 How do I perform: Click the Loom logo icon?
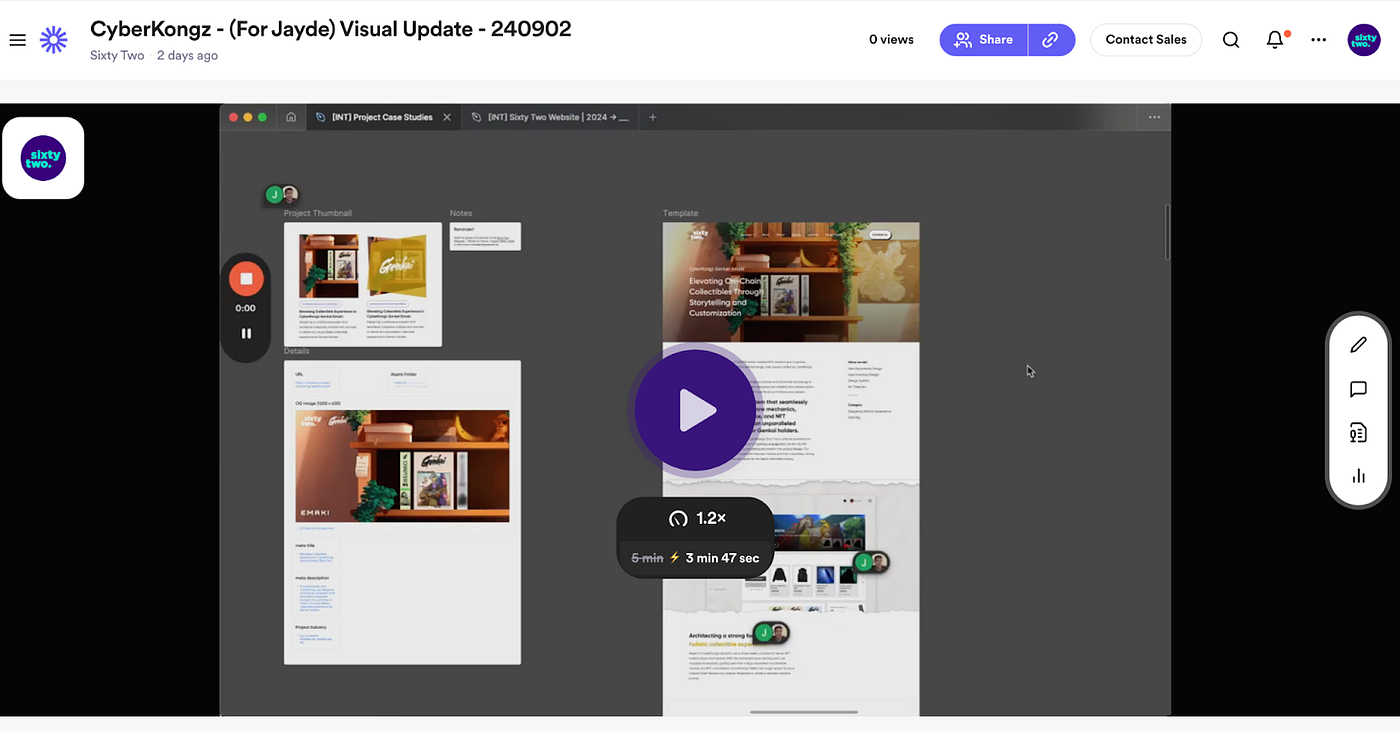click(x=53, y=40)
